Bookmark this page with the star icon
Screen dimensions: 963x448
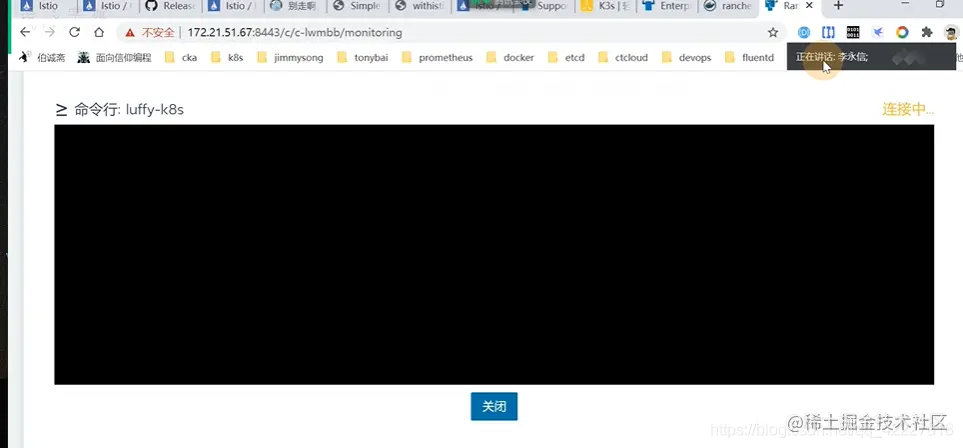tap(773, 33)
